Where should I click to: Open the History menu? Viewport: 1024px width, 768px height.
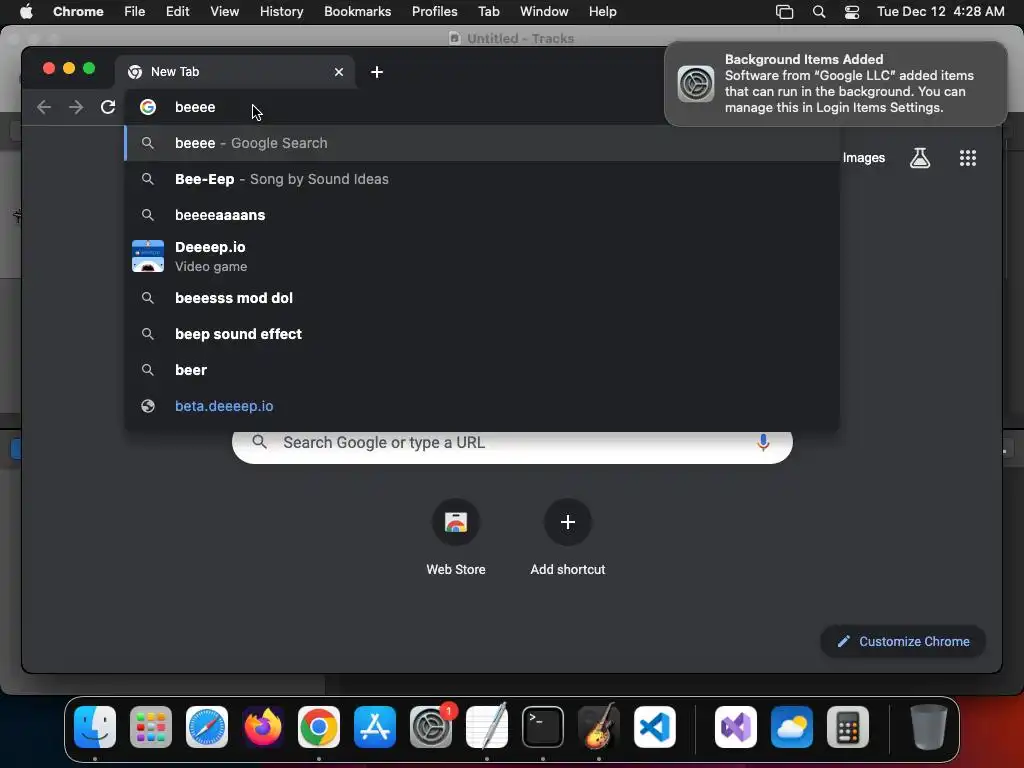pos(281,11)
